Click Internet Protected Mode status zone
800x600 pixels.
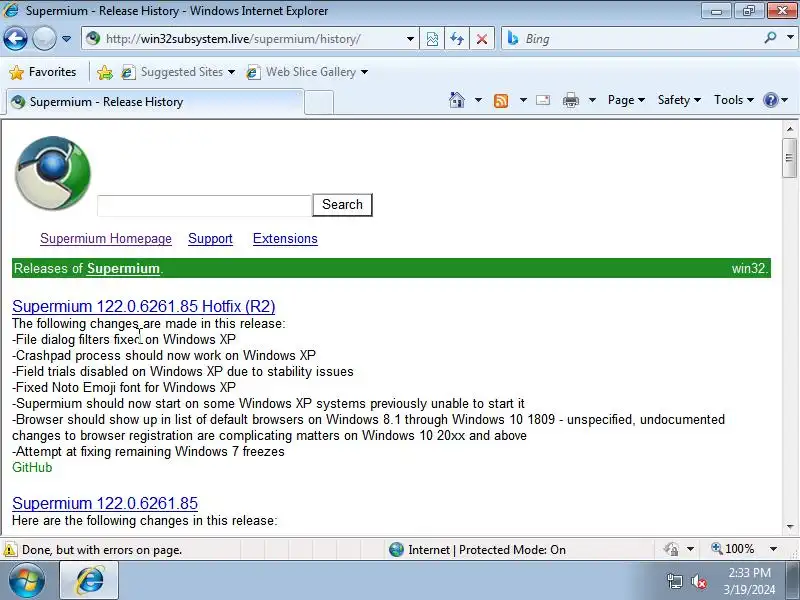click(477, 549)
